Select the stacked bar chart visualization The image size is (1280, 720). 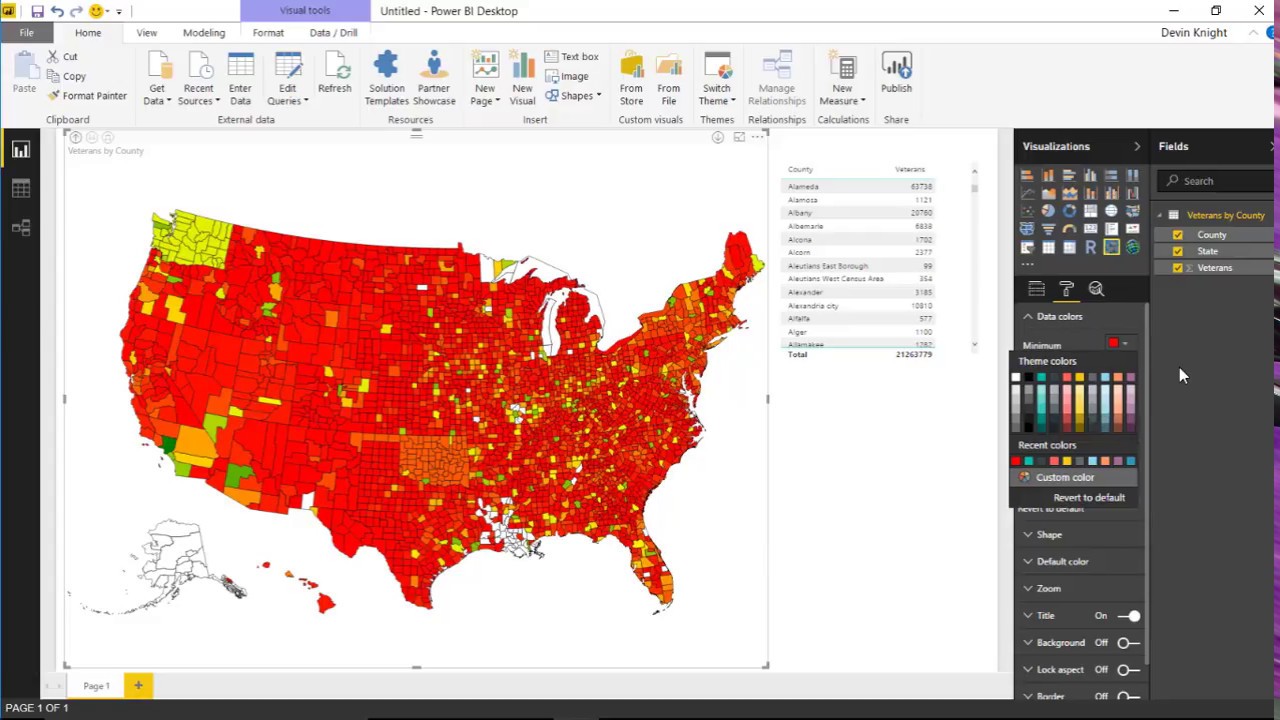(1027, 175)
